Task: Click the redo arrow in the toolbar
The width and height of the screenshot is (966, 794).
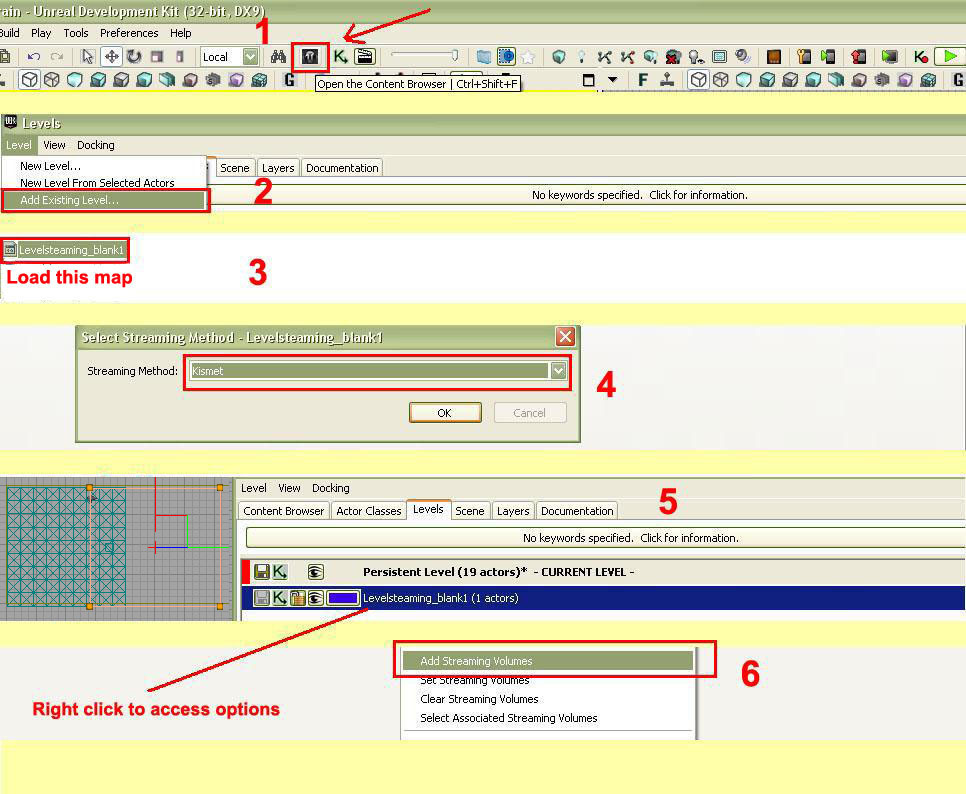Action: click(57, 57)
